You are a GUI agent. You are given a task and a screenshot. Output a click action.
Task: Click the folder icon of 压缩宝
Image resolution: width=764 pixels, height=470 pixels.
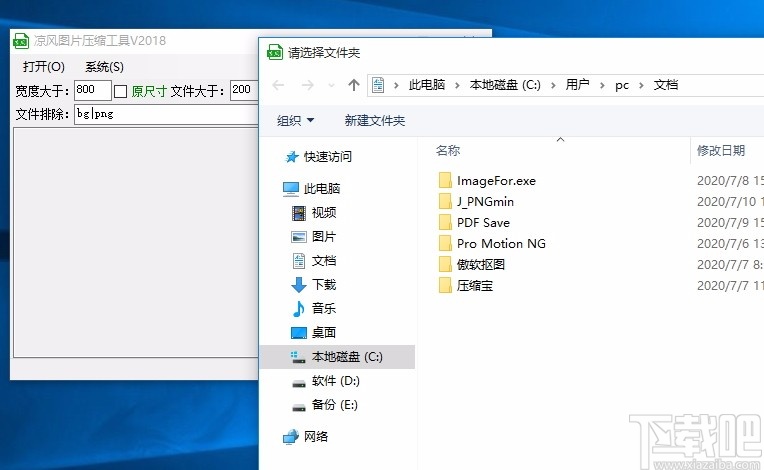tap(445, 285)
